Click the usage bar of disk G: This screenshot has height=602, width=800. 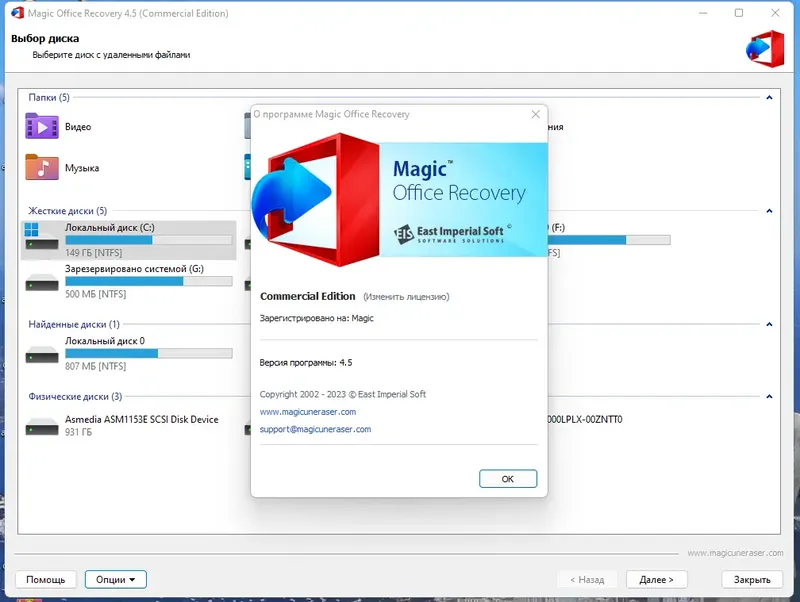(x=148, y=281)
